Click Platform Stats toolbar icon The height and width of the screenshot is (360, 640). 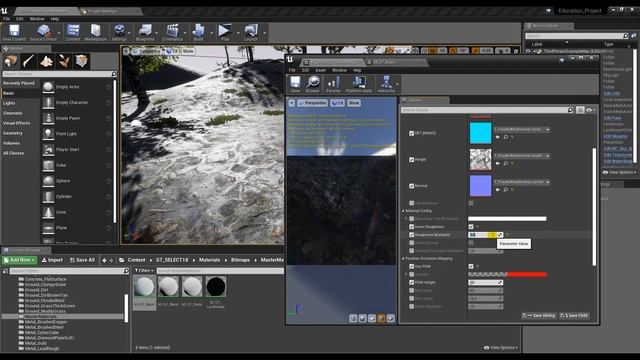point(359,84)
